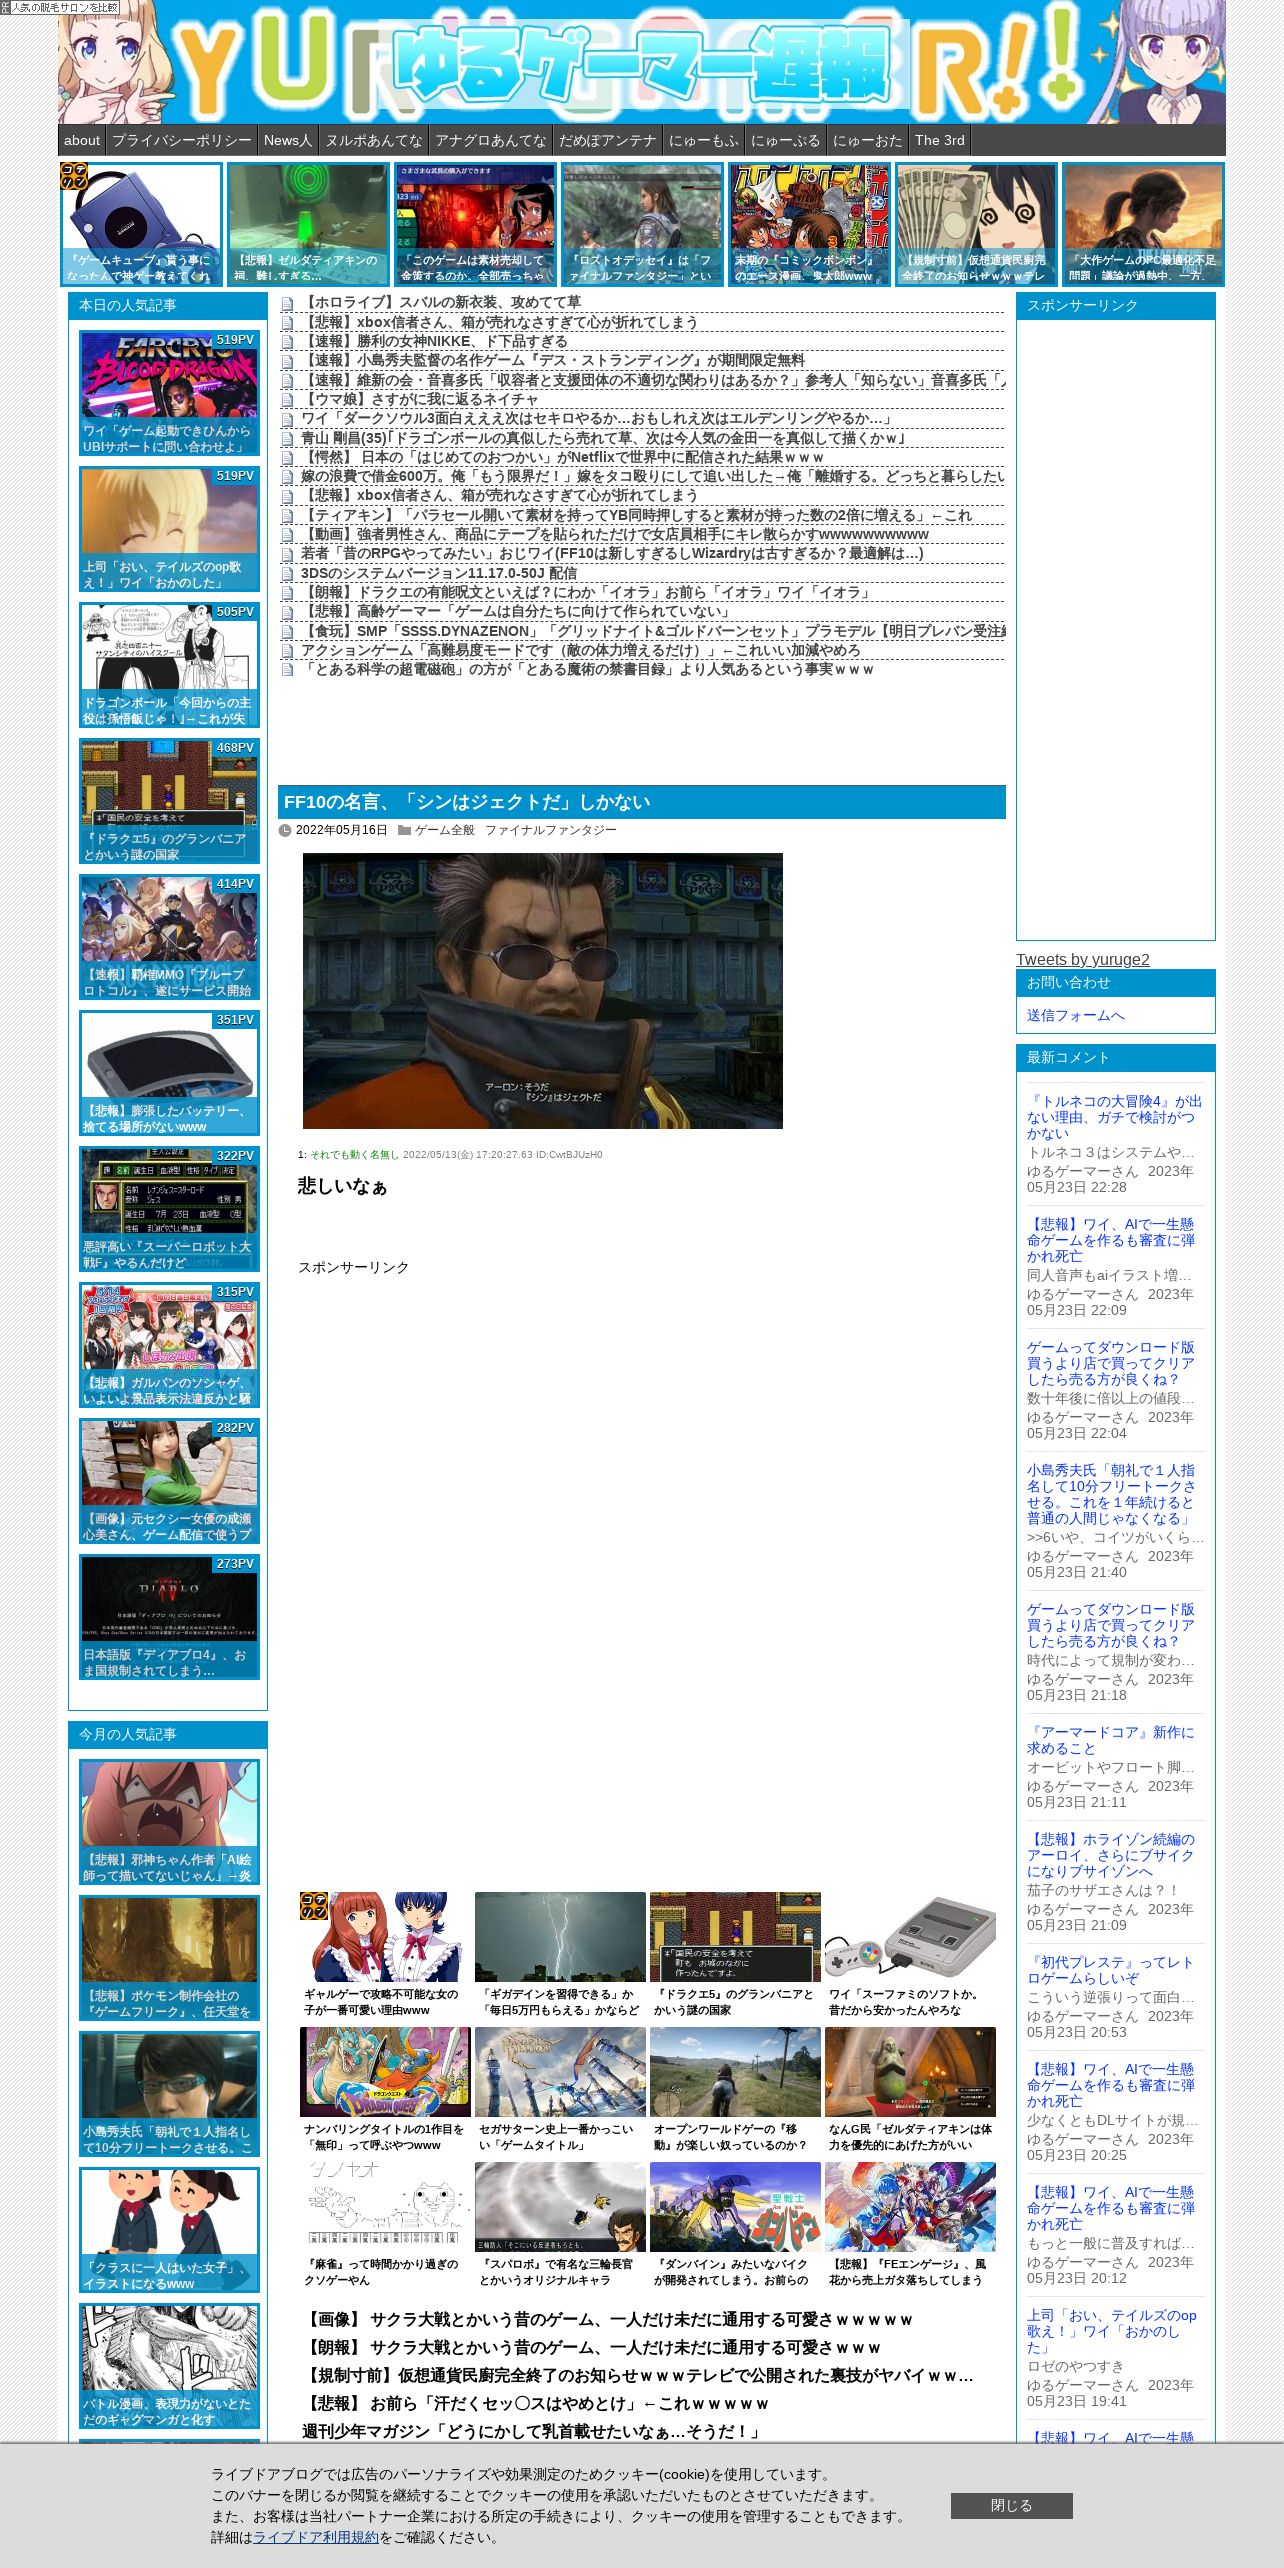The height and width of the screenshot is (2568, 1284).
Task: Open comment link トルネコの大冒険4
Action: pyautogui.click(x=1115, y=1117)
